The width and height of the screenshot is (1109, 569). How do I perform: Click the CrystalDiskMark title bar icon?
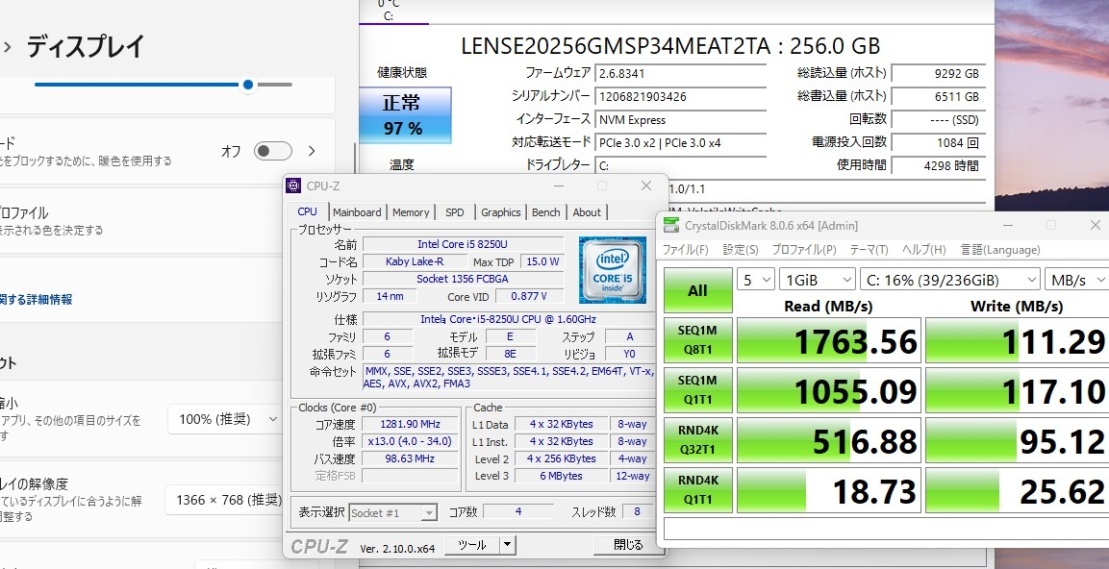pos(669,225)
